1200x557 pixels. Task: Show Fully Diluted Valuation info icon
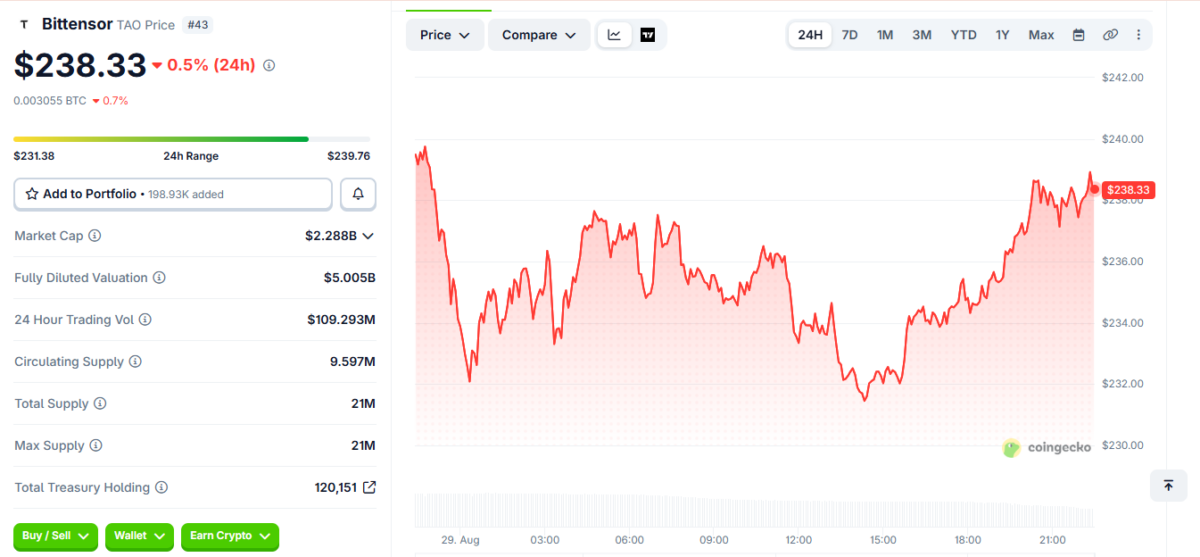click(x=159, y=278)
